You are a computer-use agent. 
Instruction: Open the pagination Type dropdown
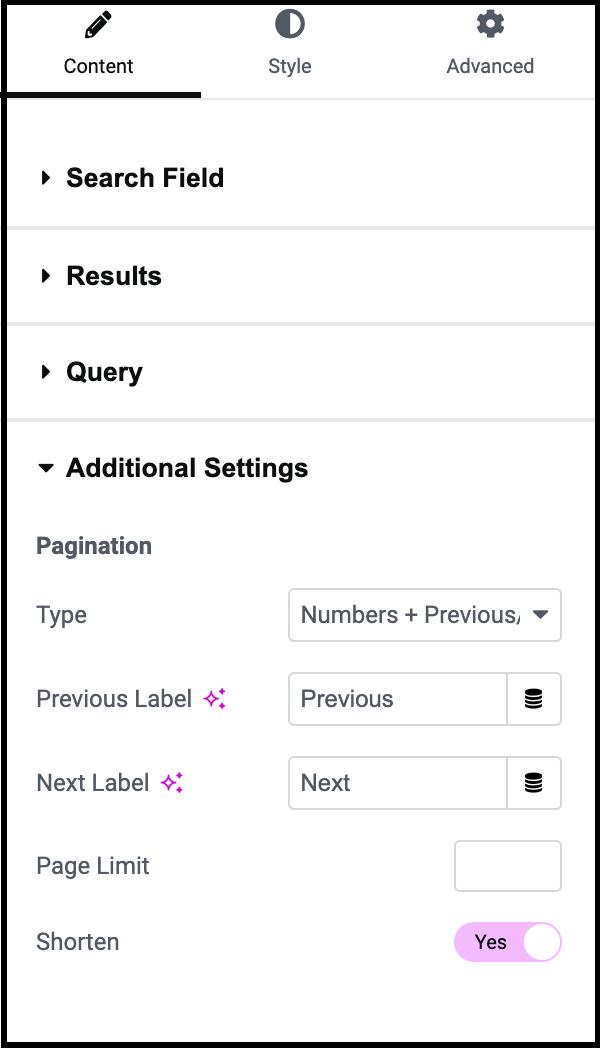(425, 615)
